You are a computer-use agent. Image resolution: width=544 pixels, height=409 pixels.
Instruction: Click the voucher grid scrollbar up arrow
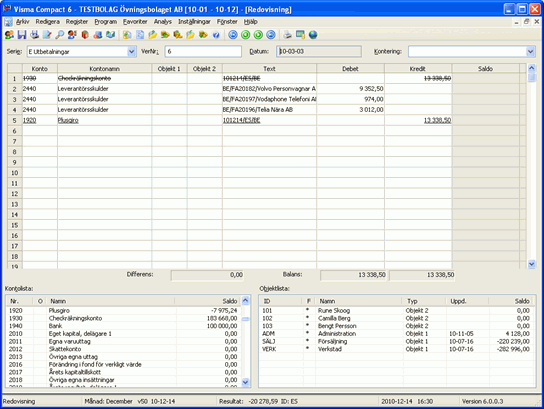pyautogui.click(x=532, y=68)
